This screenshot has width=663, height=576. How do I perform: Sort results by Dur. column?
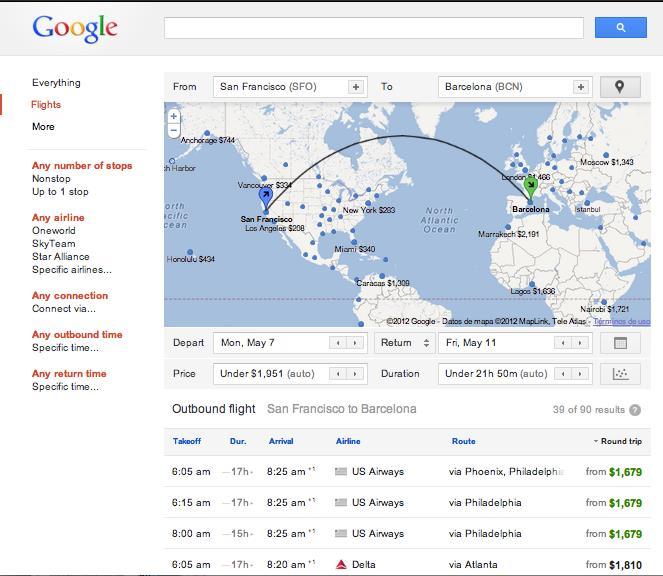[238, 441]
